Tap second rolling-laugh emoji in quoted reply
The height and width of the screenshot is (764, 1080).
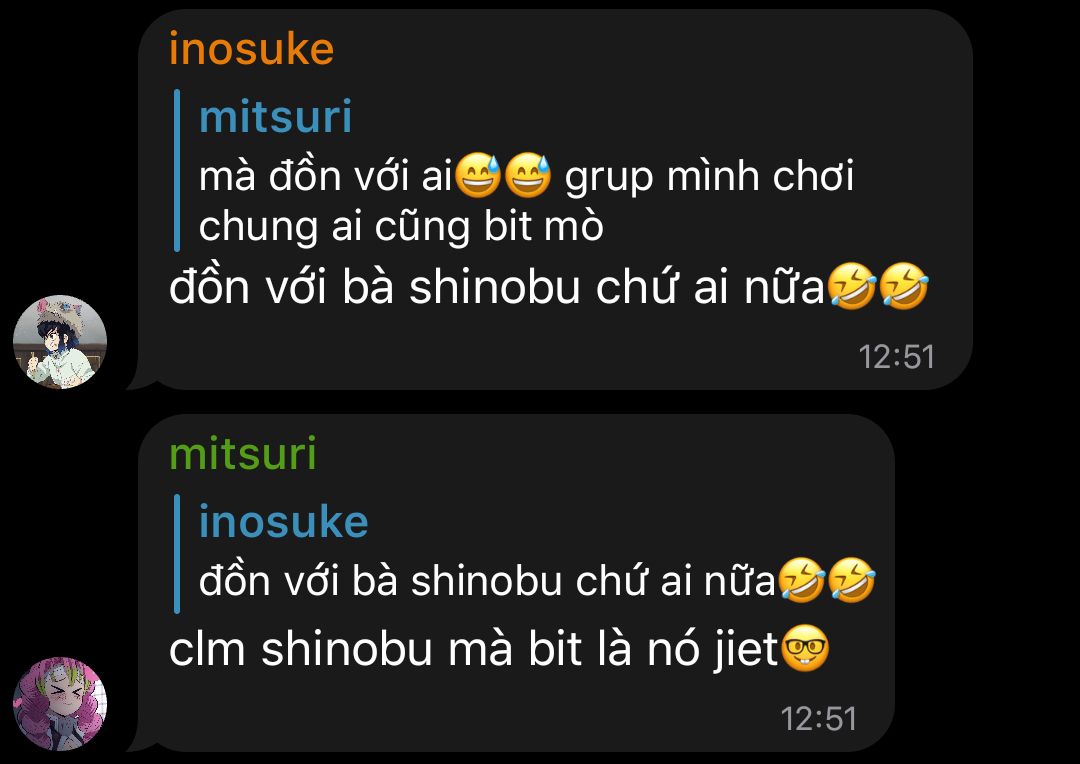(851, 580)
